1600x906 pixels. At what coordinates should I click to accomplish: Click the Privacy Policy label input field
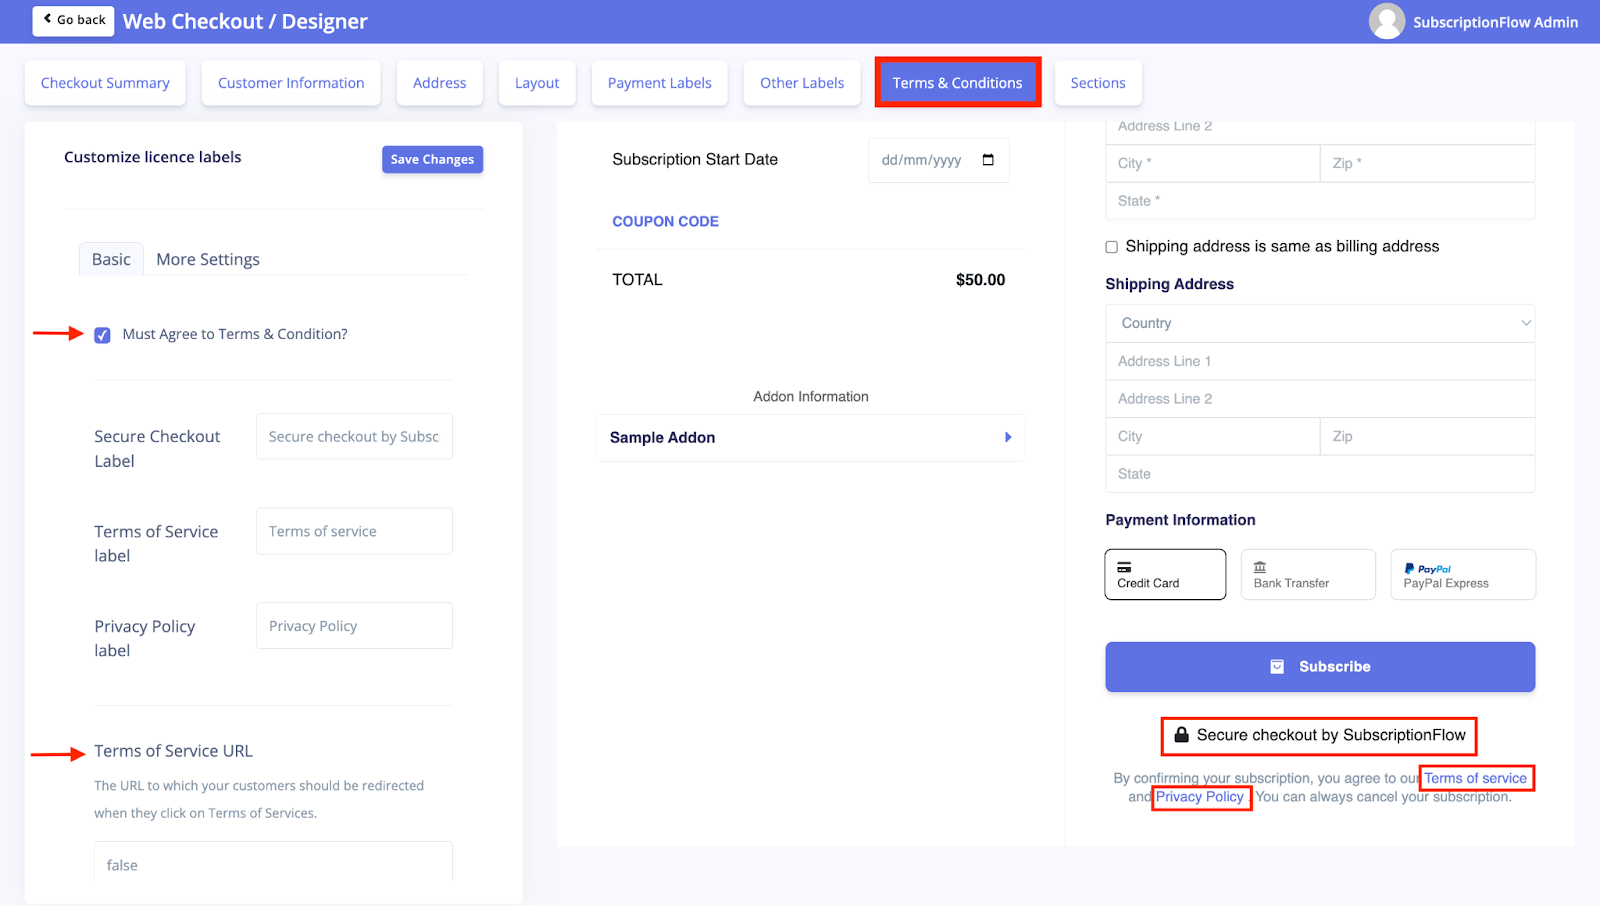coord(354,626)
